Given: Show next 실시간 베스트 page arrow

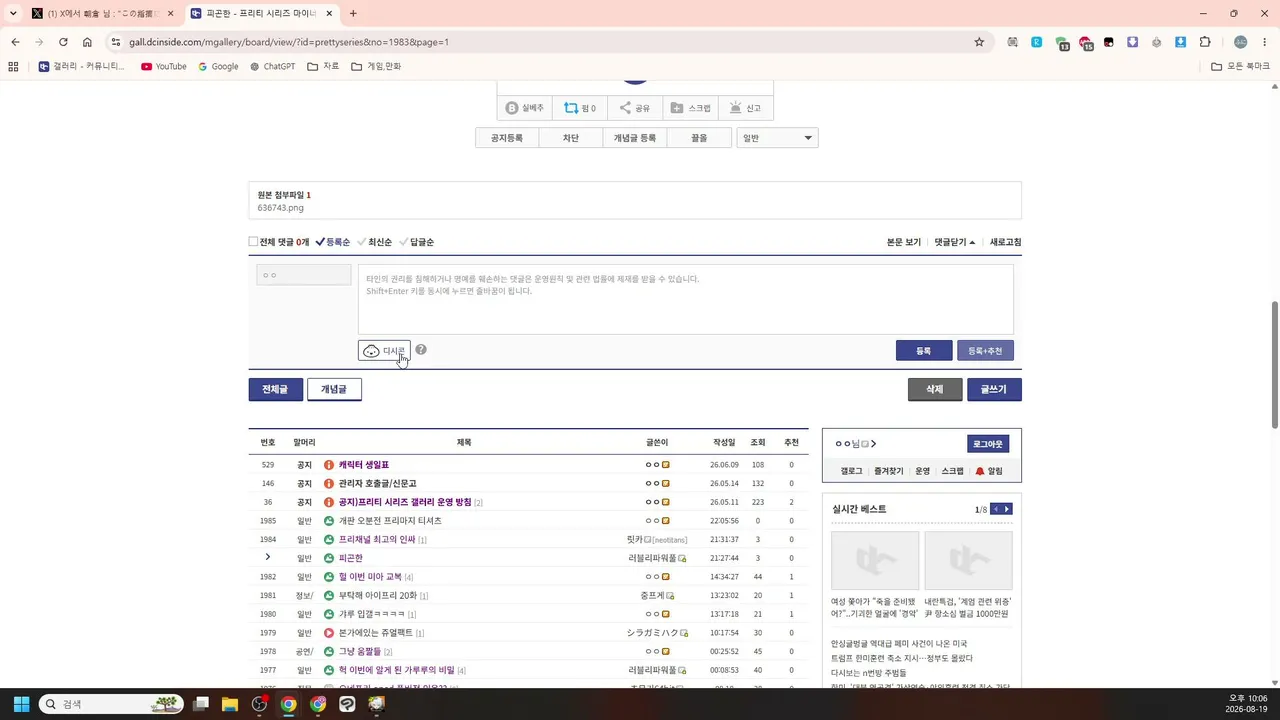Looking at the screenshot, I should click(x=1007, y=509).
